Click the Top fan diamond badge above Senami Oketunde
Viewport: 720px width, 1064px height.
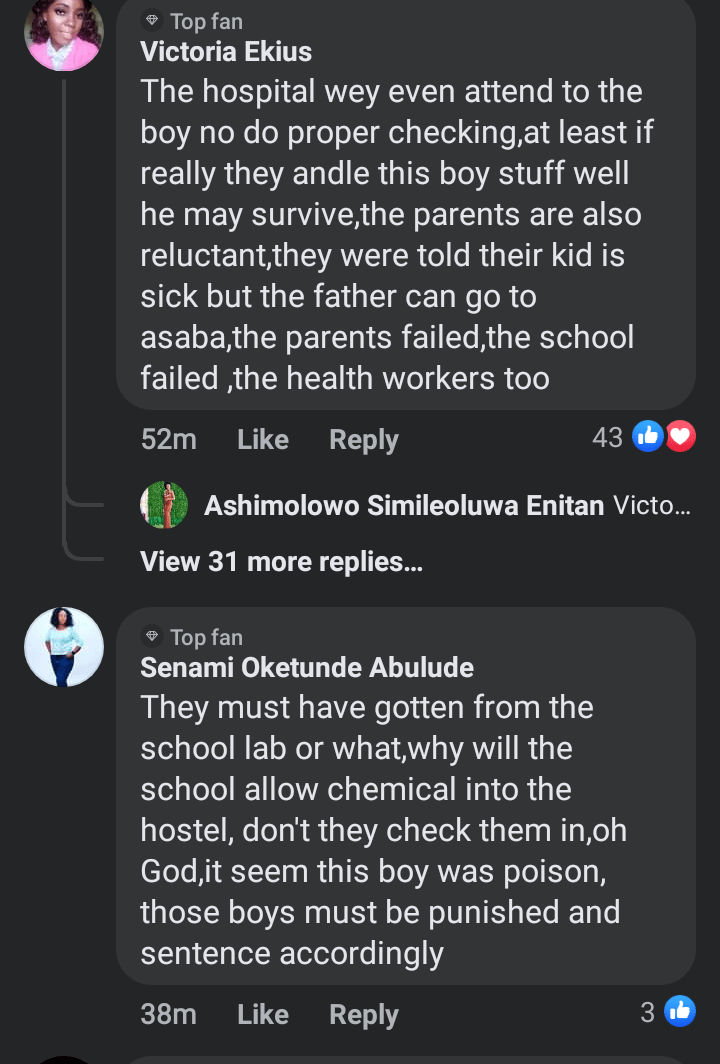pyautogui.click(x=152, y=636)
